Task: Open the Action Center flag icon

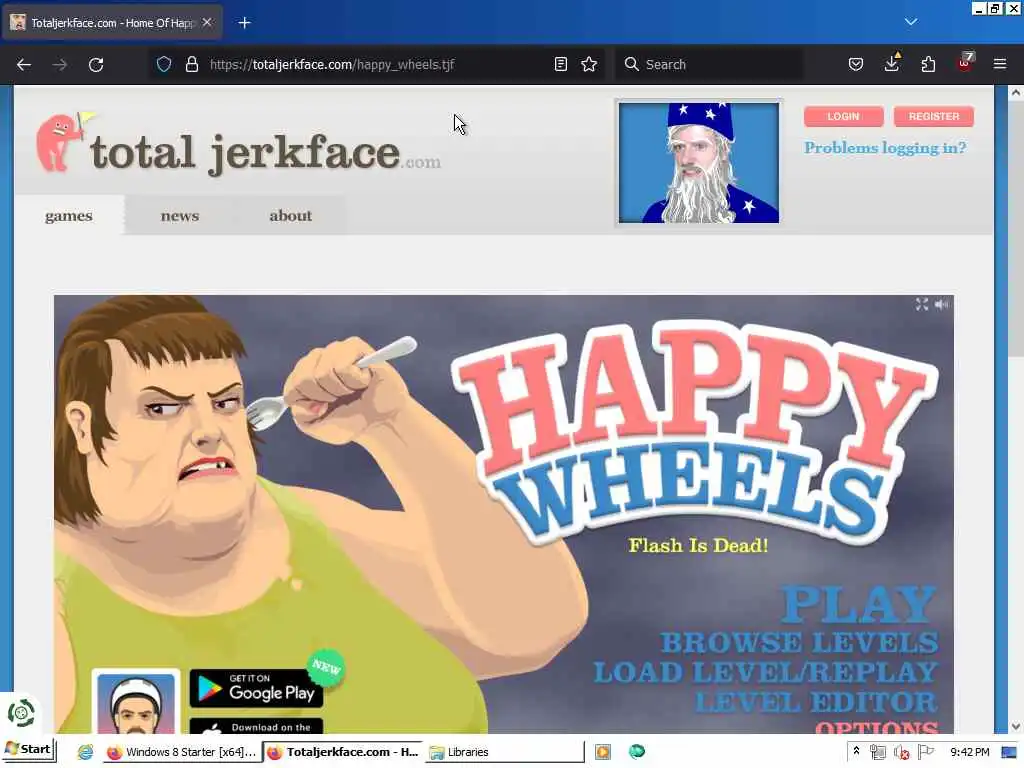Action: click(925, 752)
